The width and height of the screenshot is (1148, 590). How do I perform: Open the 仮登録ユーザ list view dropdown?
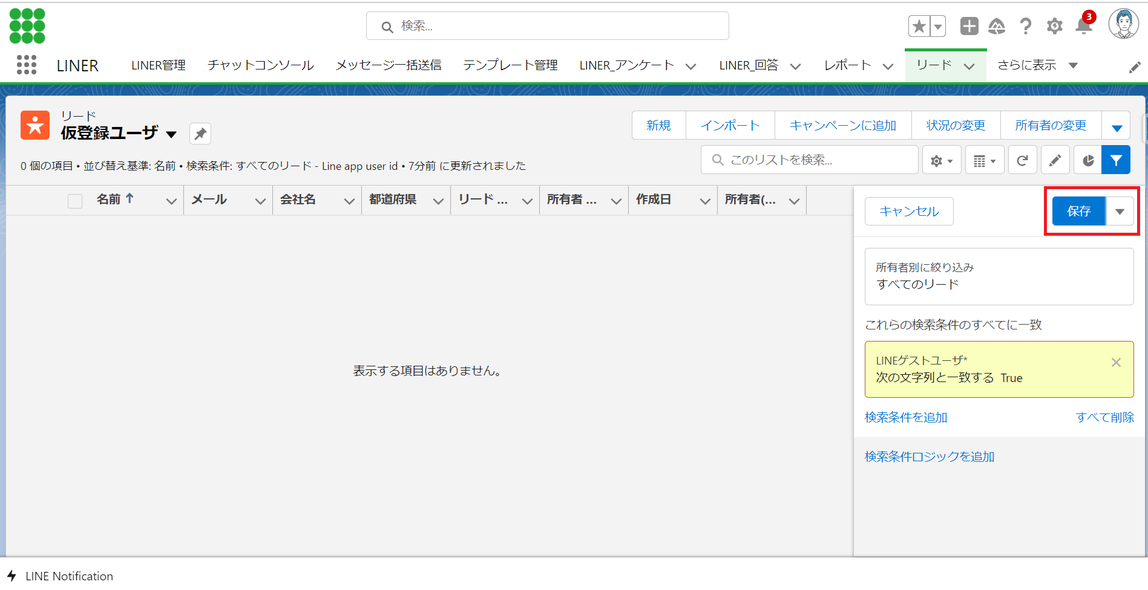point(171,135)
